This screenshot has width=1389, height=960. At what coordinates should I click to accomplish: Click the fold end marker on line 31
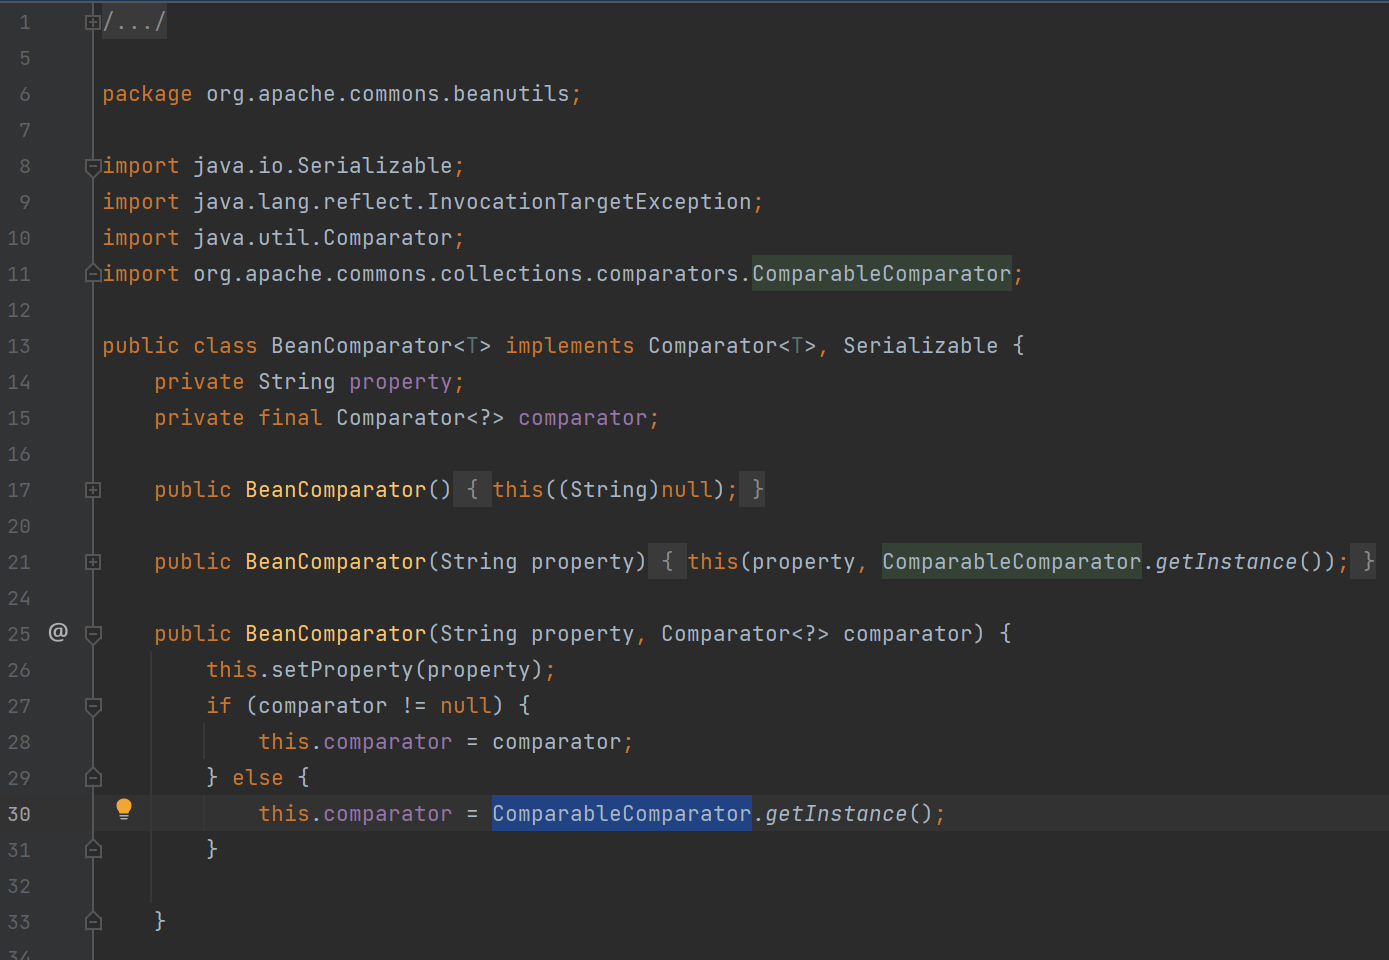[x=92, y=849]
